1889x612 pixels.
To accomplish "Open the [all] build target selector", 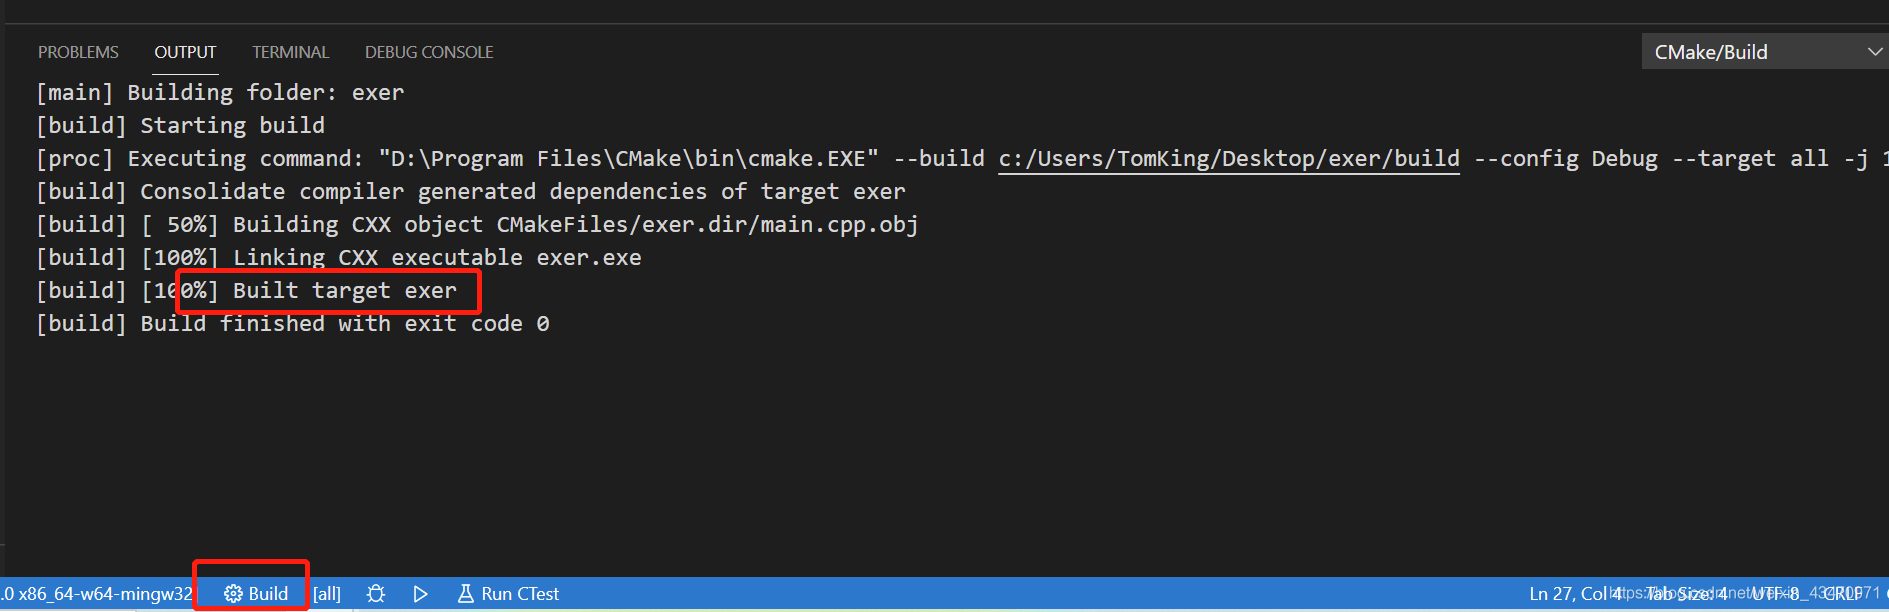I will 327,593.
